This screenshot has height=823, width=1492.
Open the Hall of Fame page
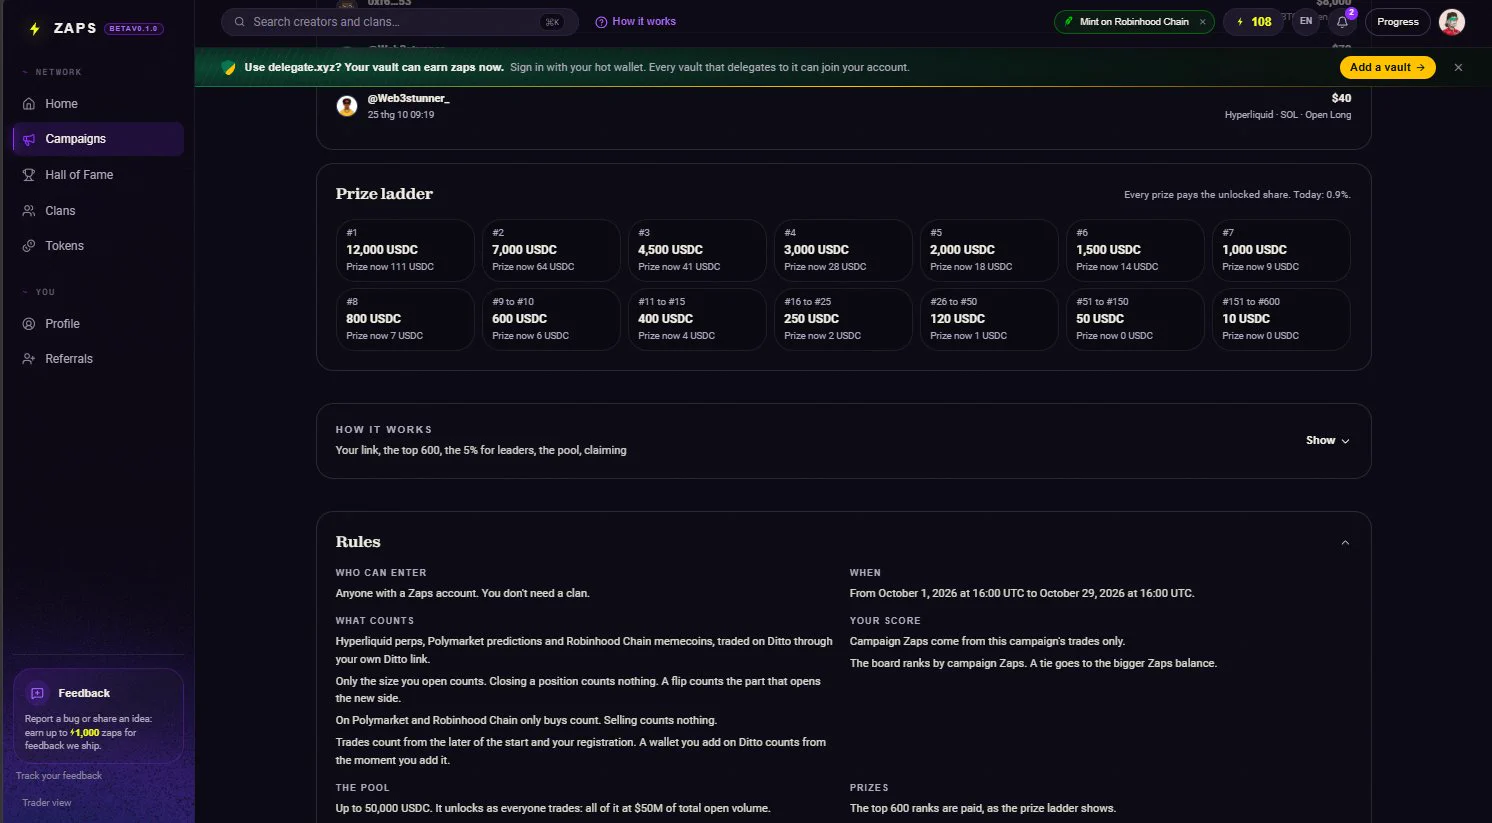point(98,175)
